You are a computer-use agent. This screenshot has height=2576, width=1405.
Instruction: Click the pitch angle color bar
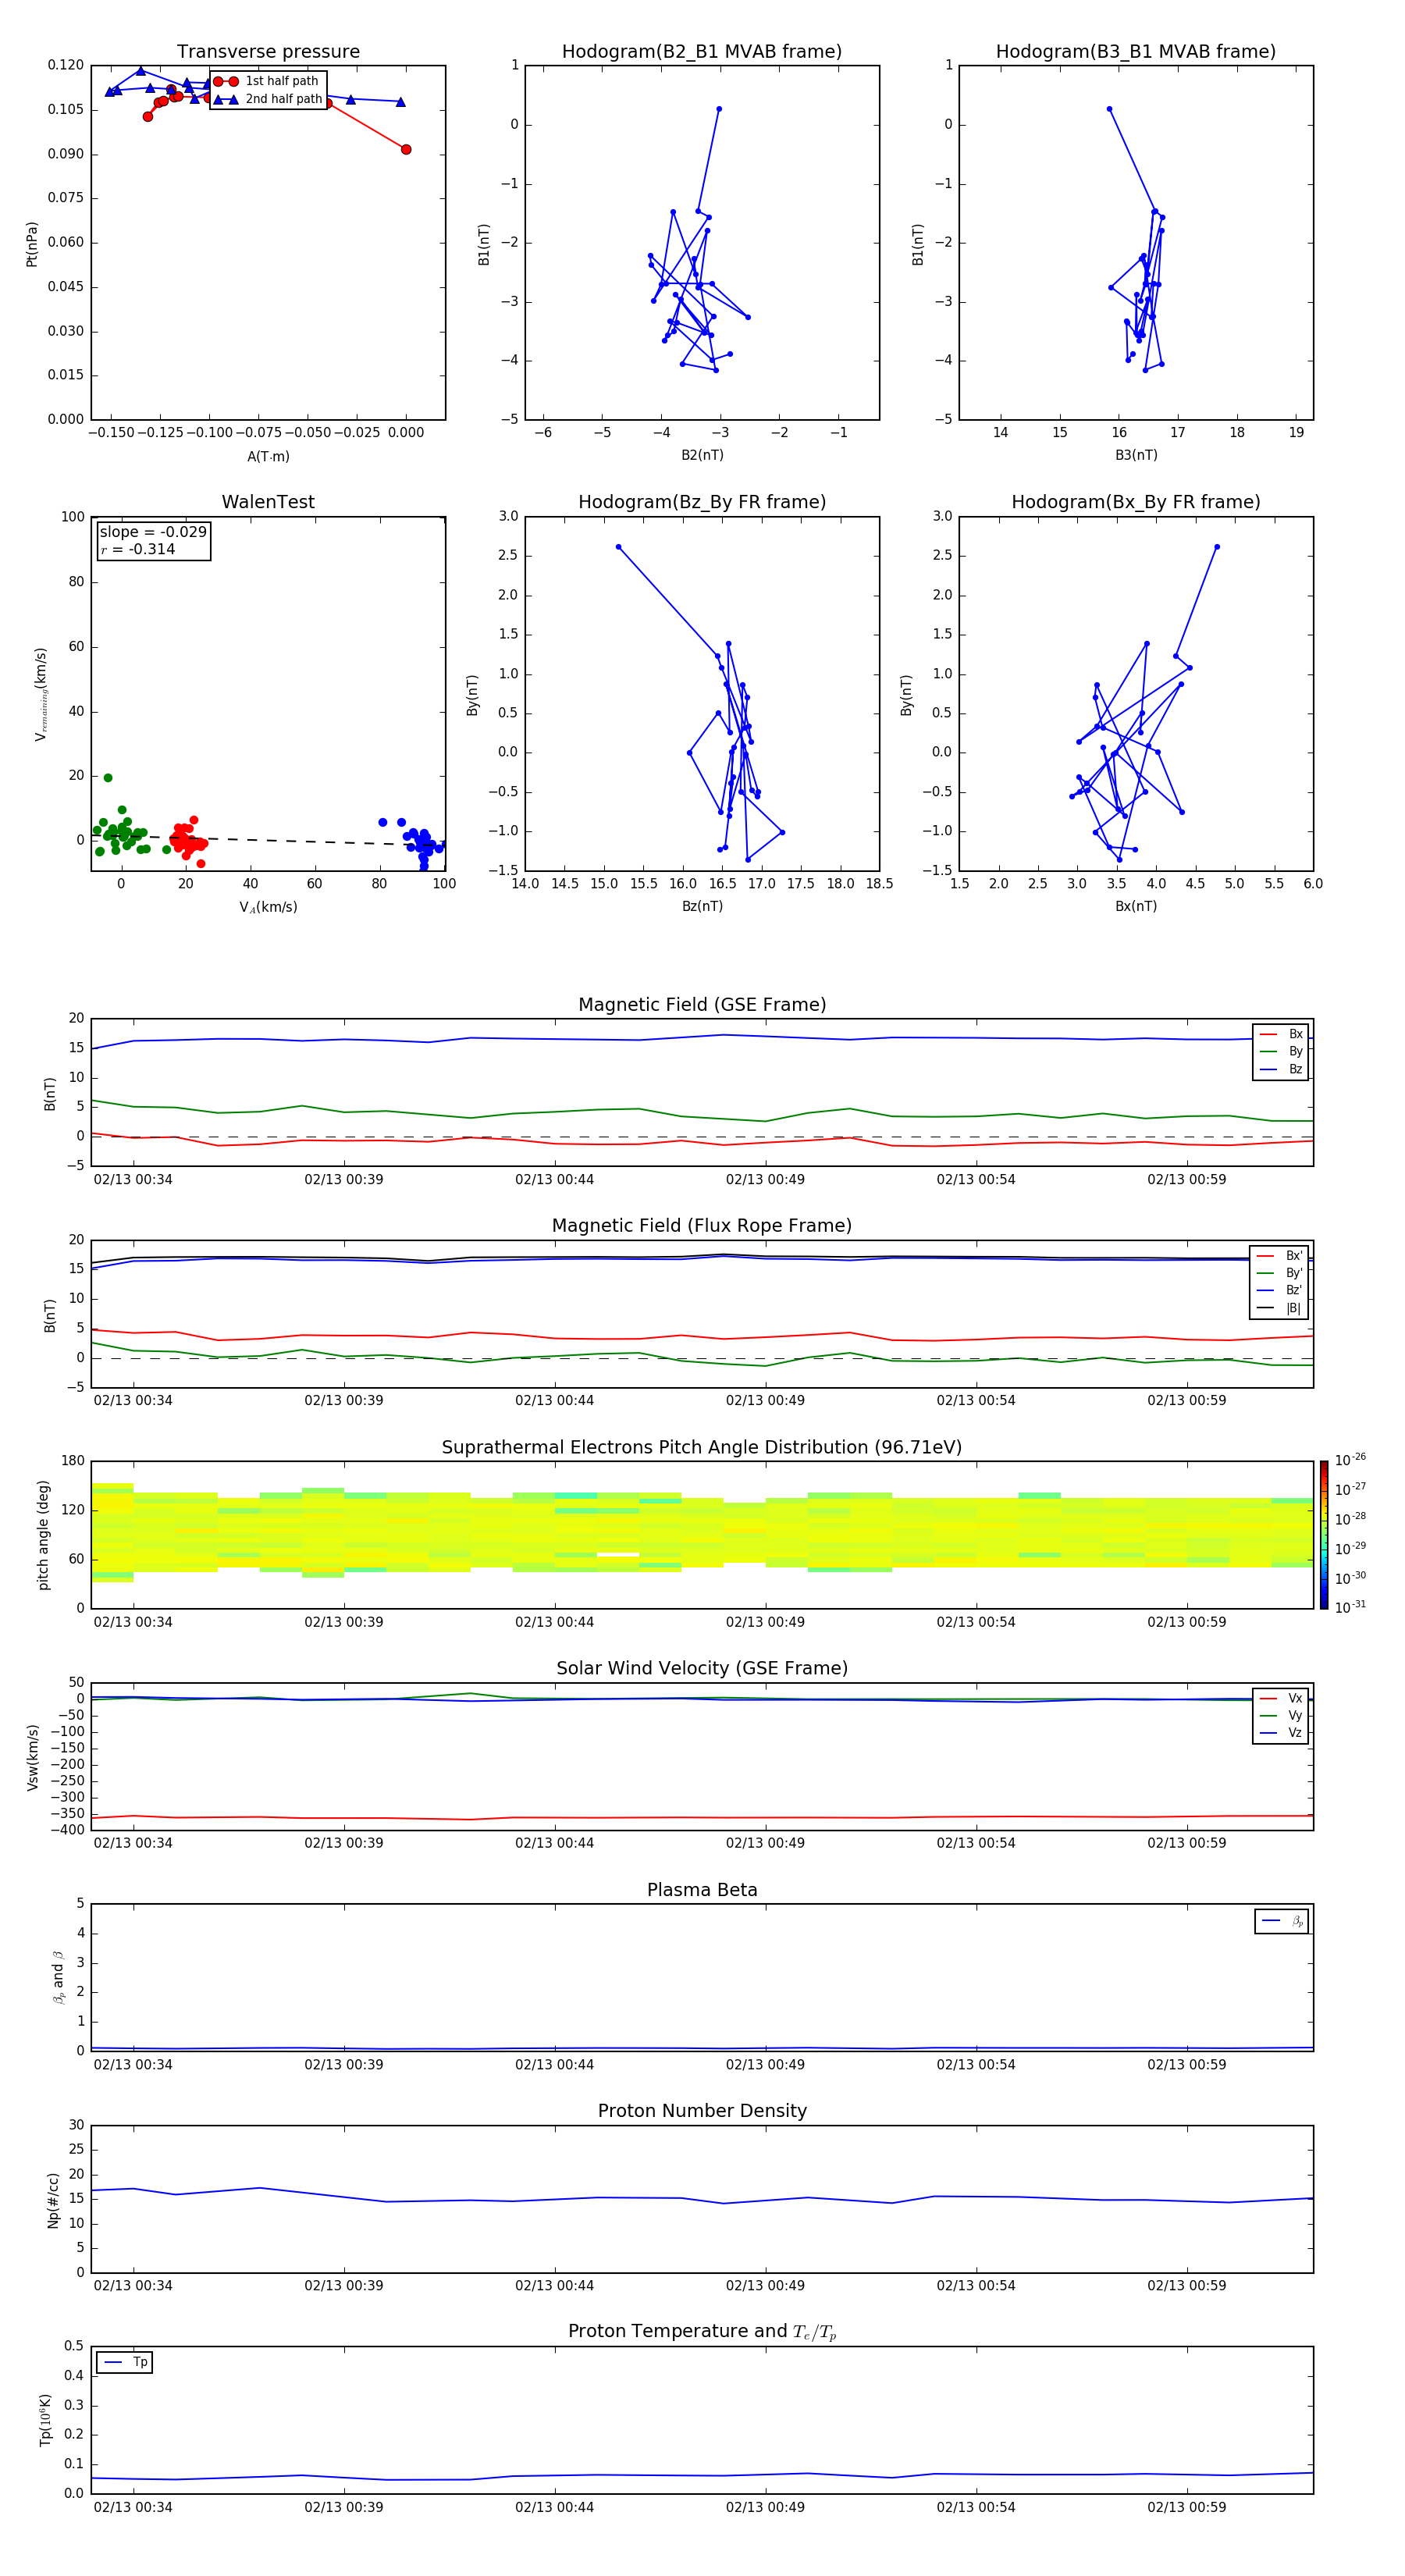point(1324,1535)
